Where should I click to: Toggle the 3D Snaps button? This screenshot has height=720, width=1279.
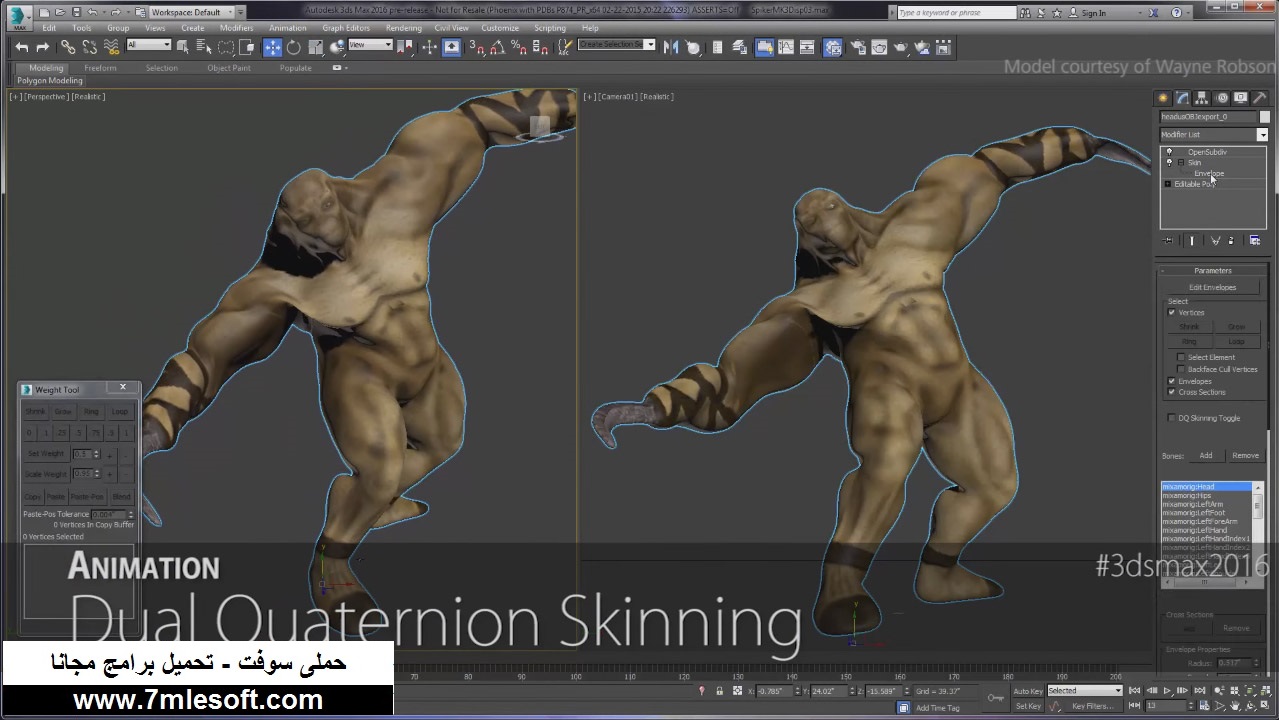(477, 47)
